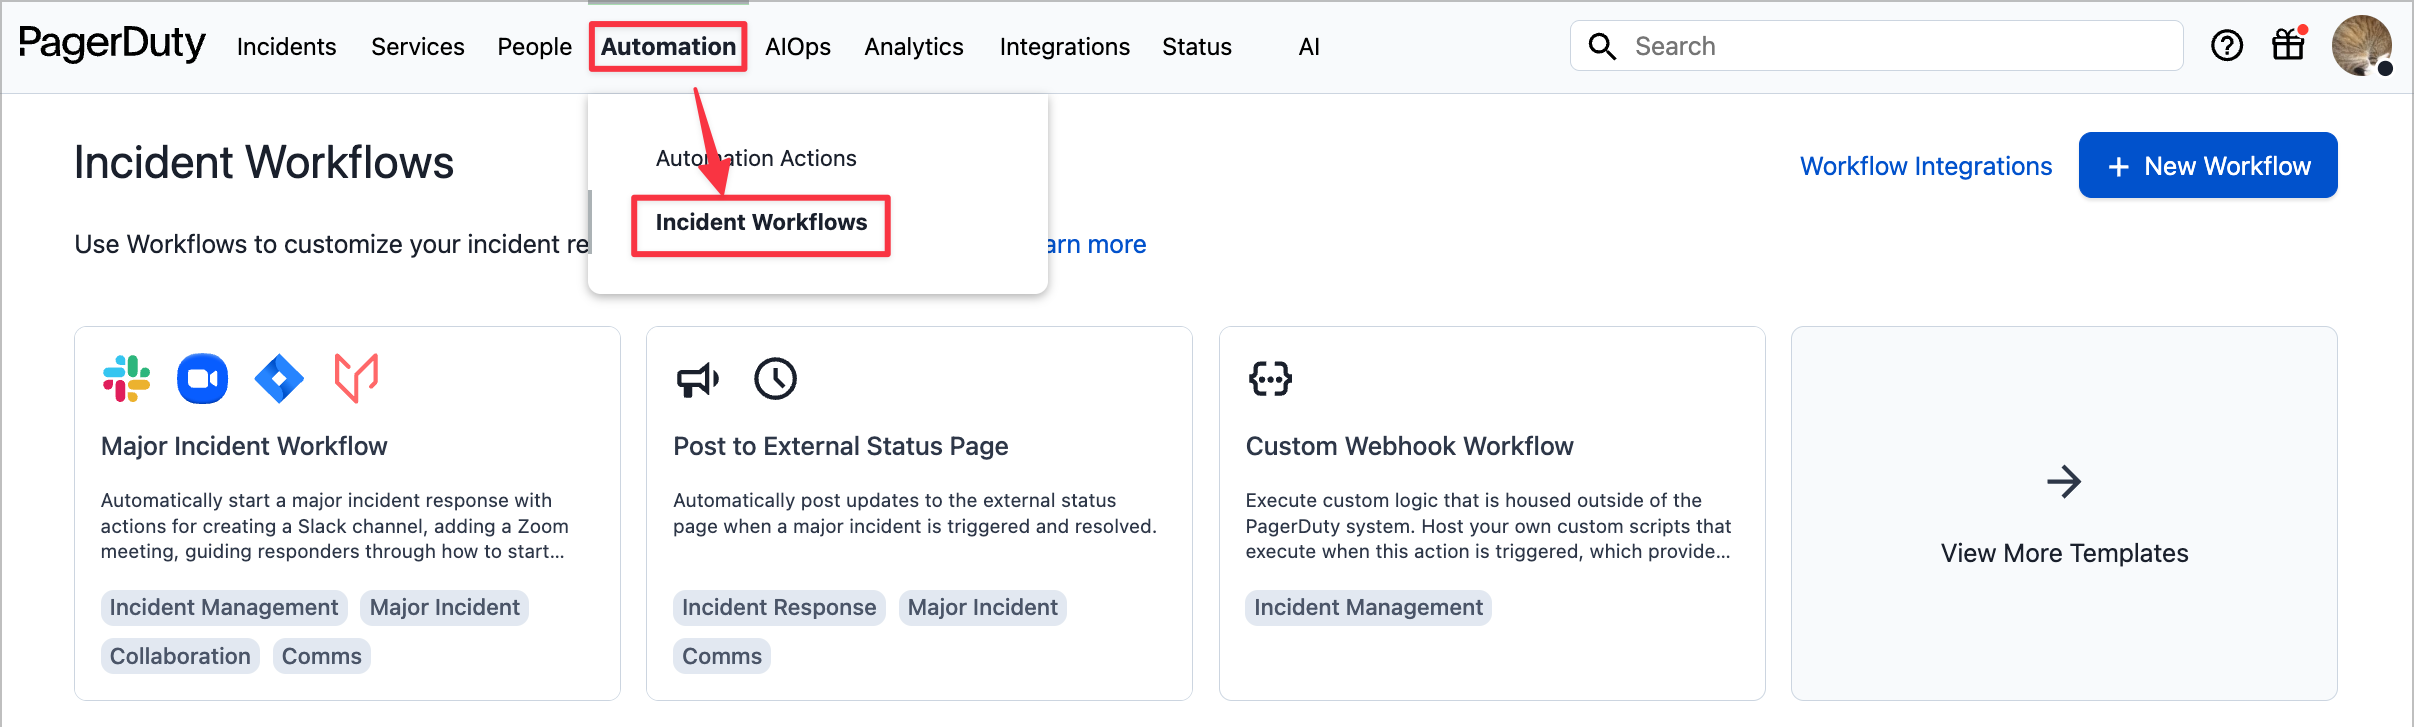The width and height of the screenshot is (2414, 727).
Task: Open the Workflow Integrations link
Action: 1925,166
